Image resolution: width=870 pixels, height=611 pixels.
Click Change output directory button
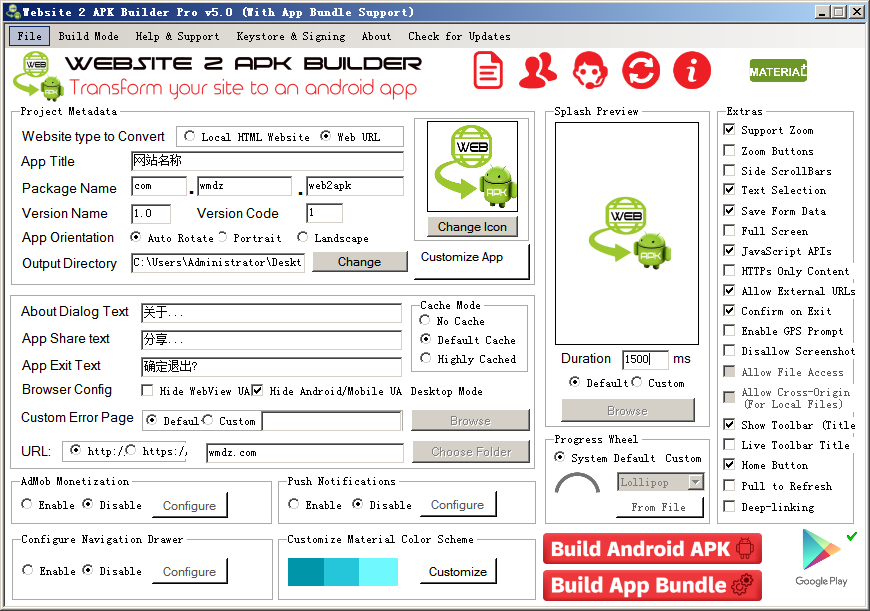point(360,262)
